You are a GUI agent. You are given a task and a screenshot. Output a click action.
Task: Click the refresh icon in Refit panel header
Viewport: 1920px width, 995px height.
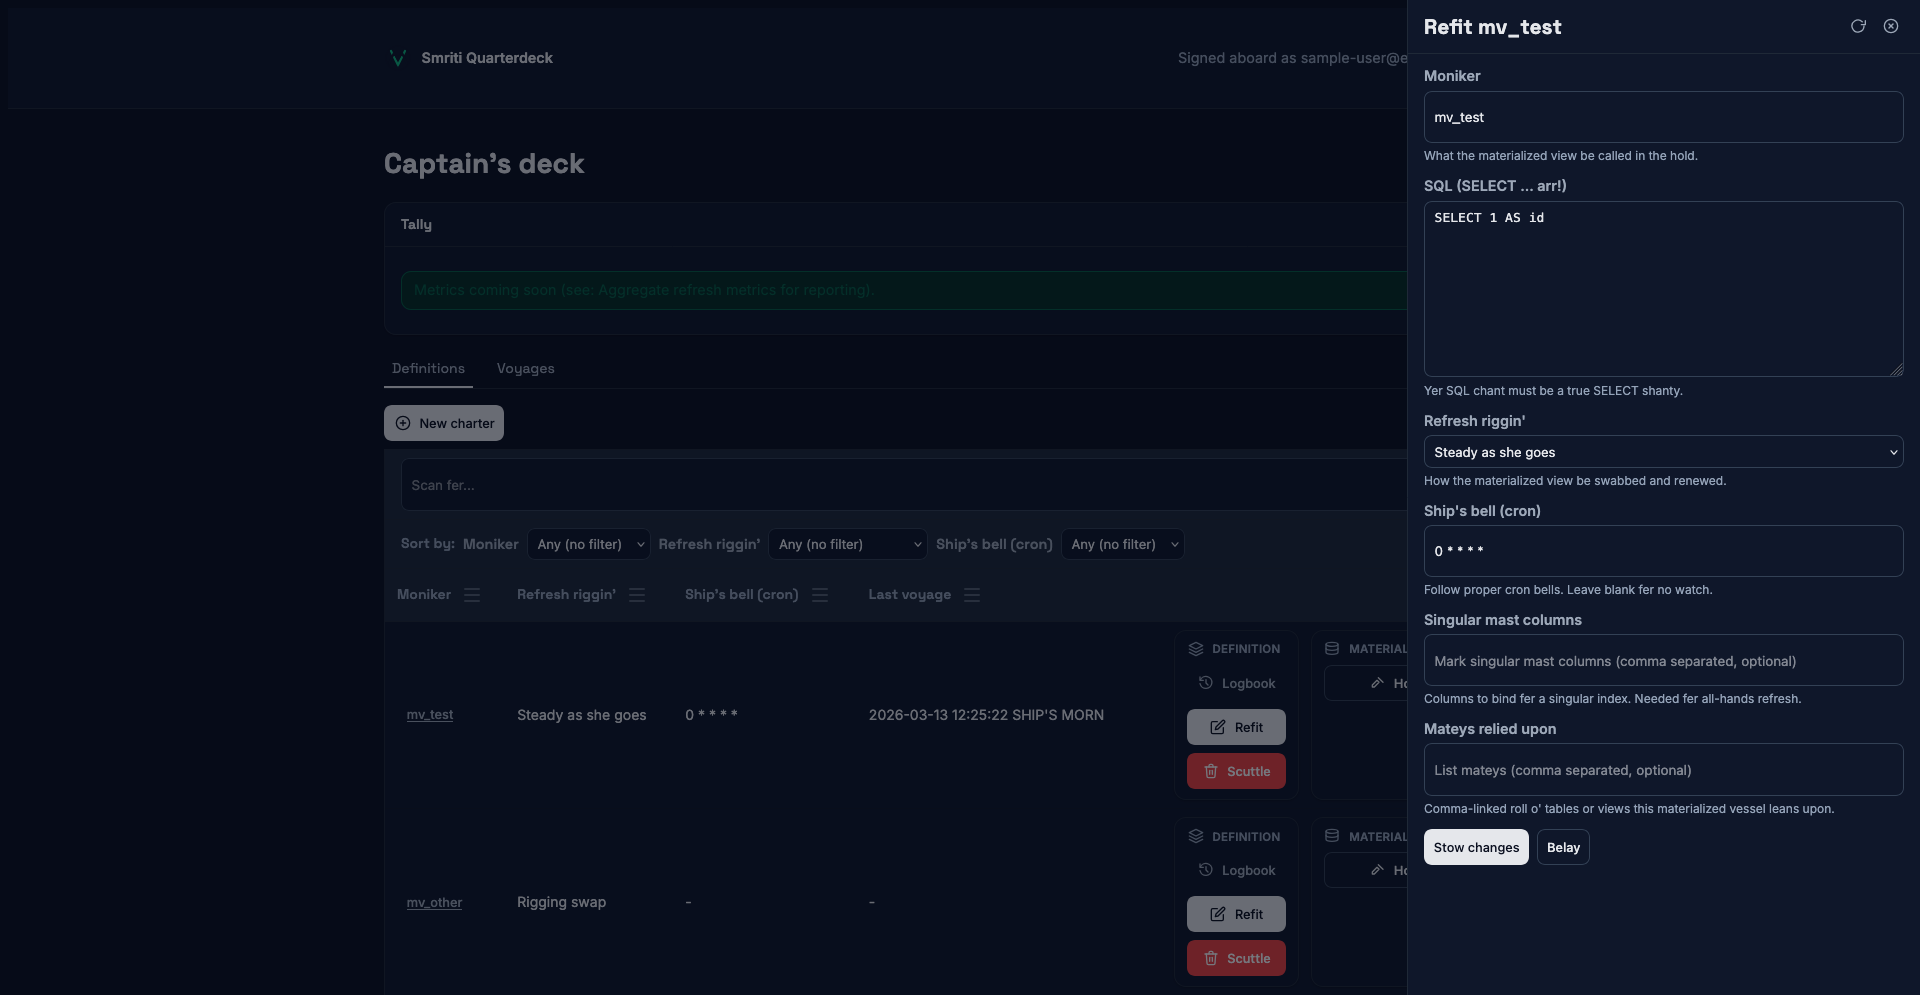click(x=1857, y=27)
